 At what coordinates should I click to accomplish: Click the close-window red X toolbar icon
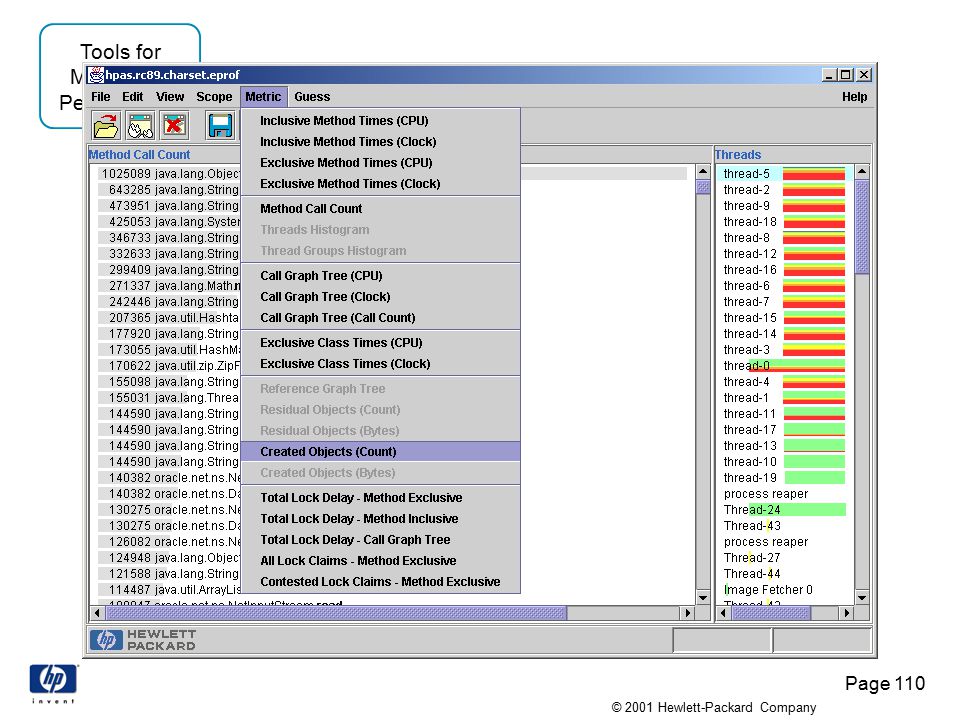click(x=174, y=126)
